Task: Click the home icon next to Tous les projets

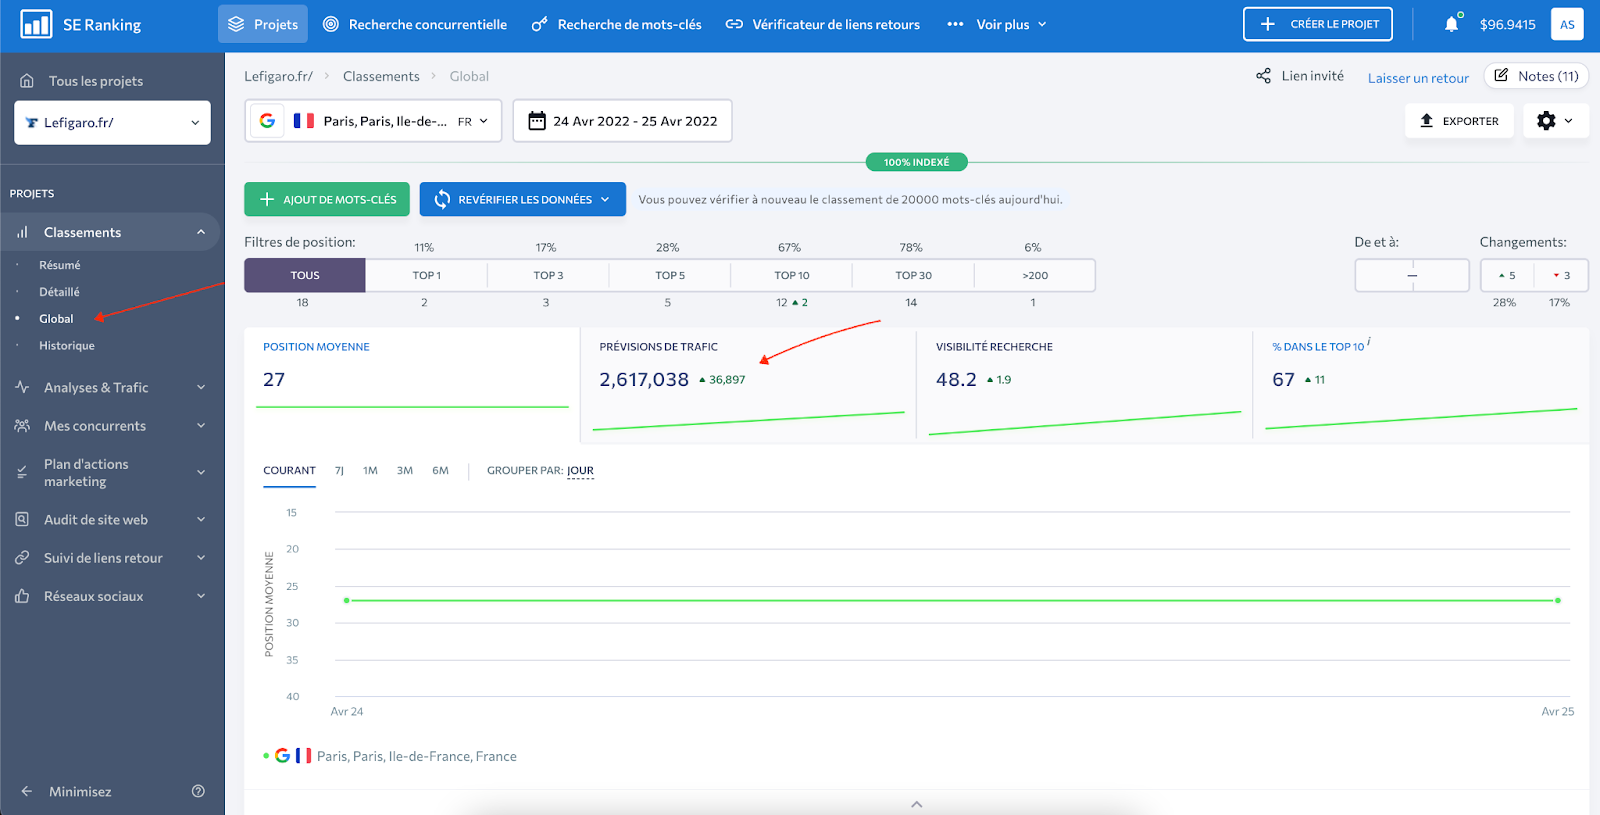Action: (27, 81)
